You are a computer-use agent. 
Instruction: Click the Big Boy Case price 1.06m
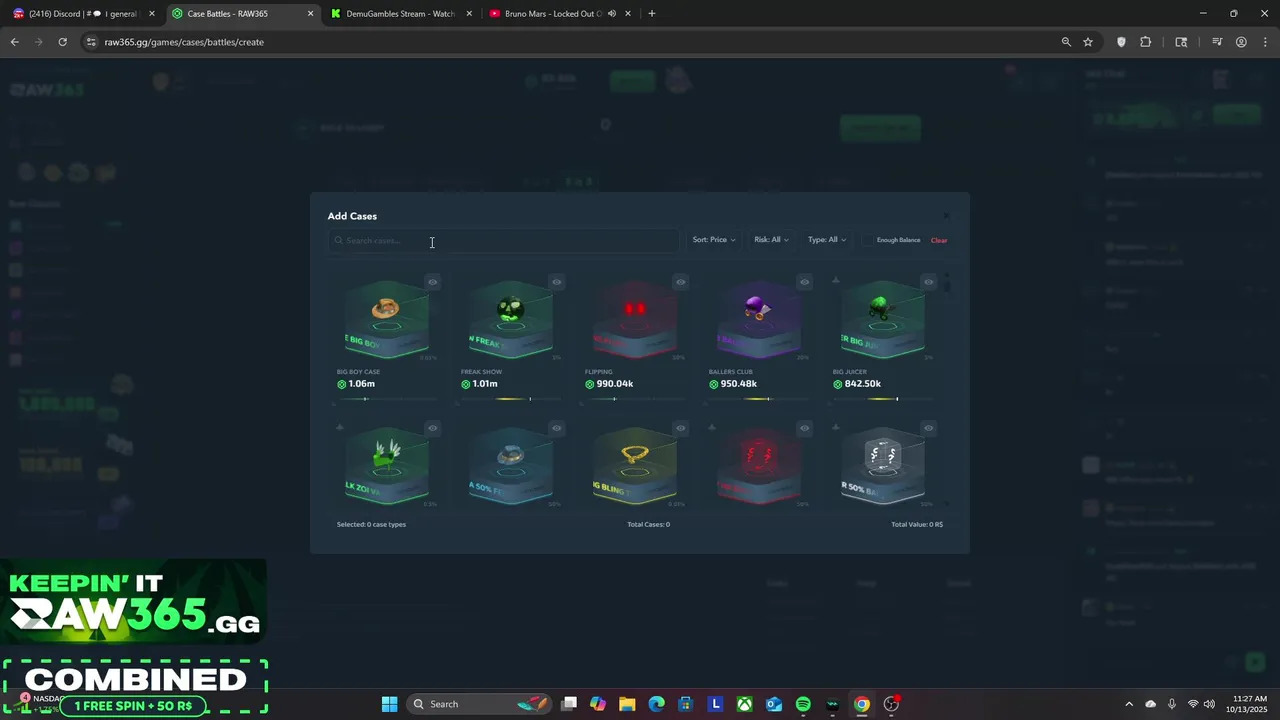click(361, 384)
